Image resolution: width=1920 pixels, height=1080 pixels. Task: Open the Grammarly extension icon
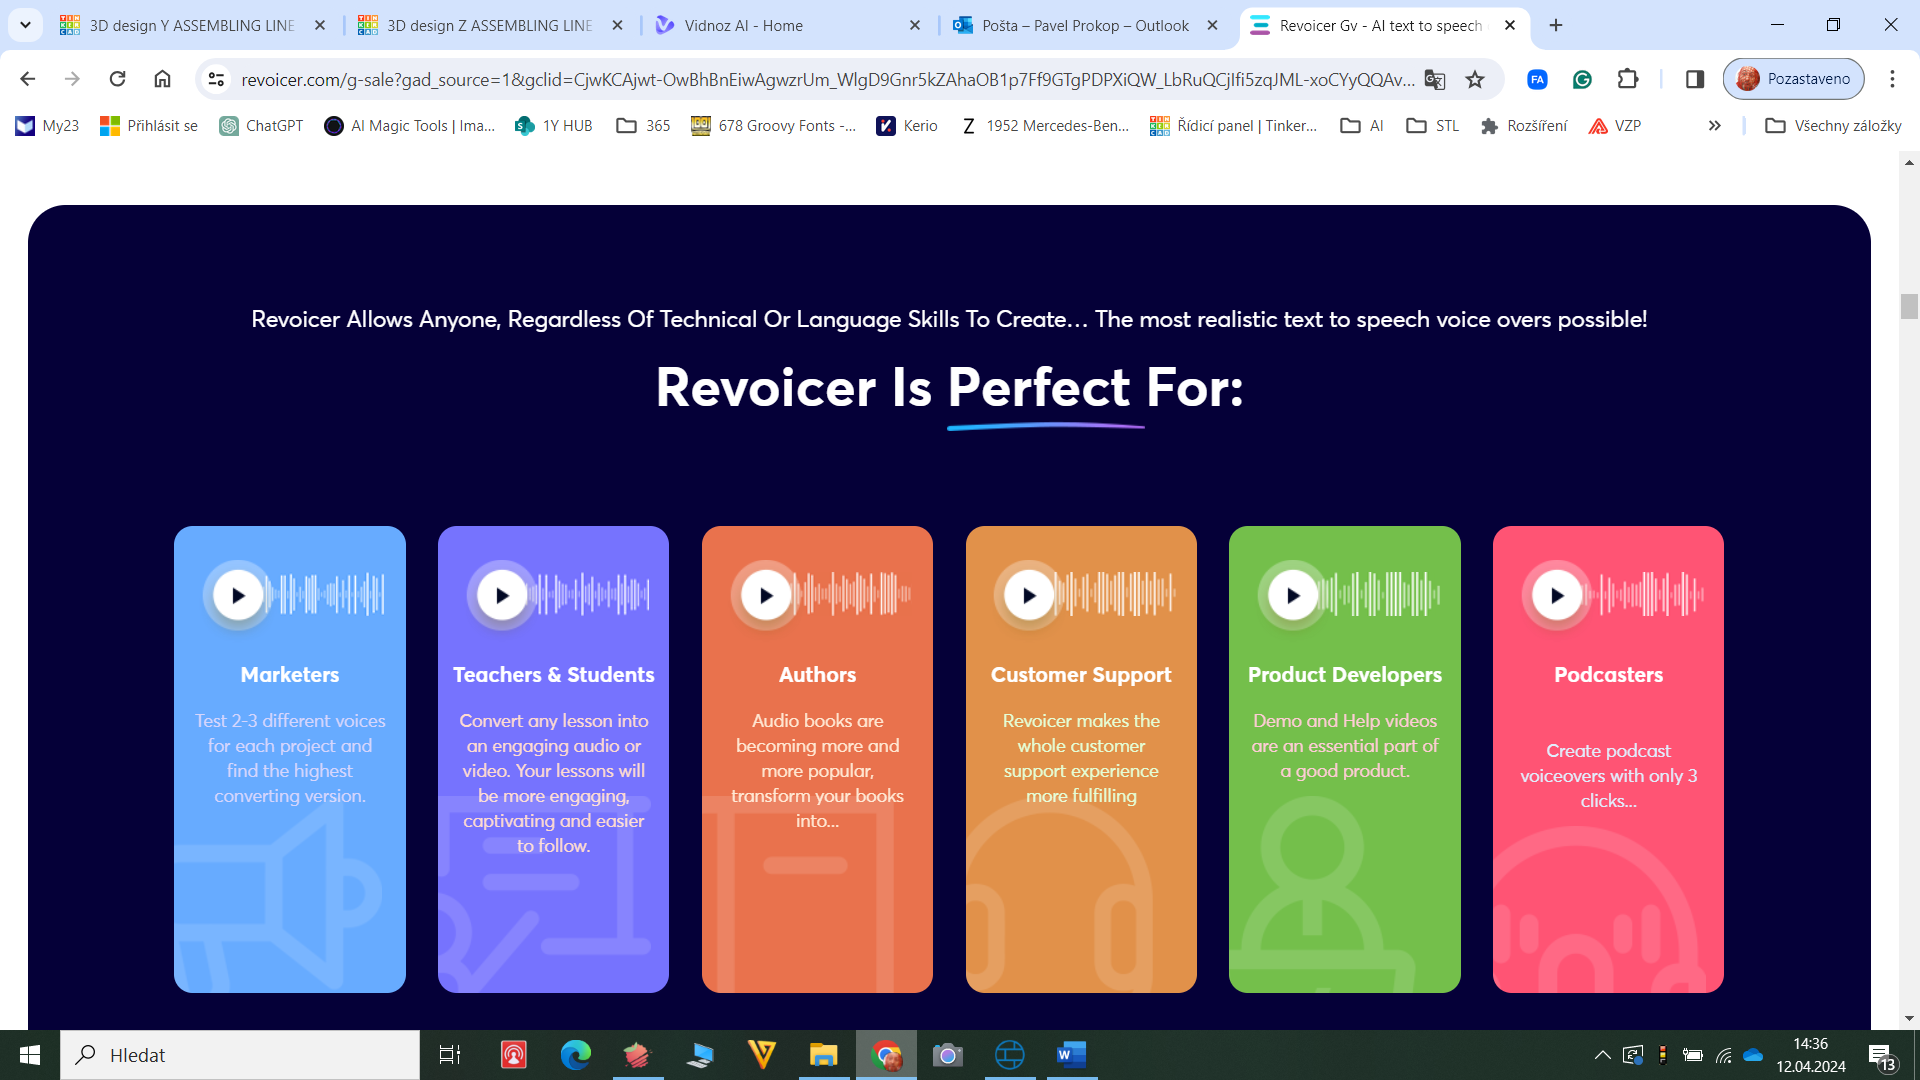(1582, 79)
